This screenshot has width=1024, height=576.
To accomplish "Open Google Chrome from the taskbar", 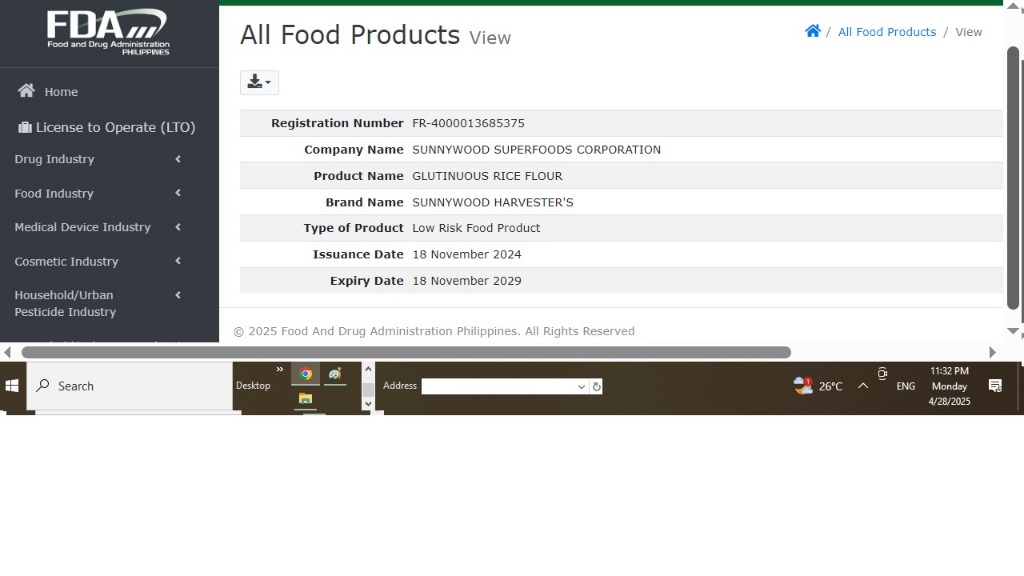I will [305, 375].
